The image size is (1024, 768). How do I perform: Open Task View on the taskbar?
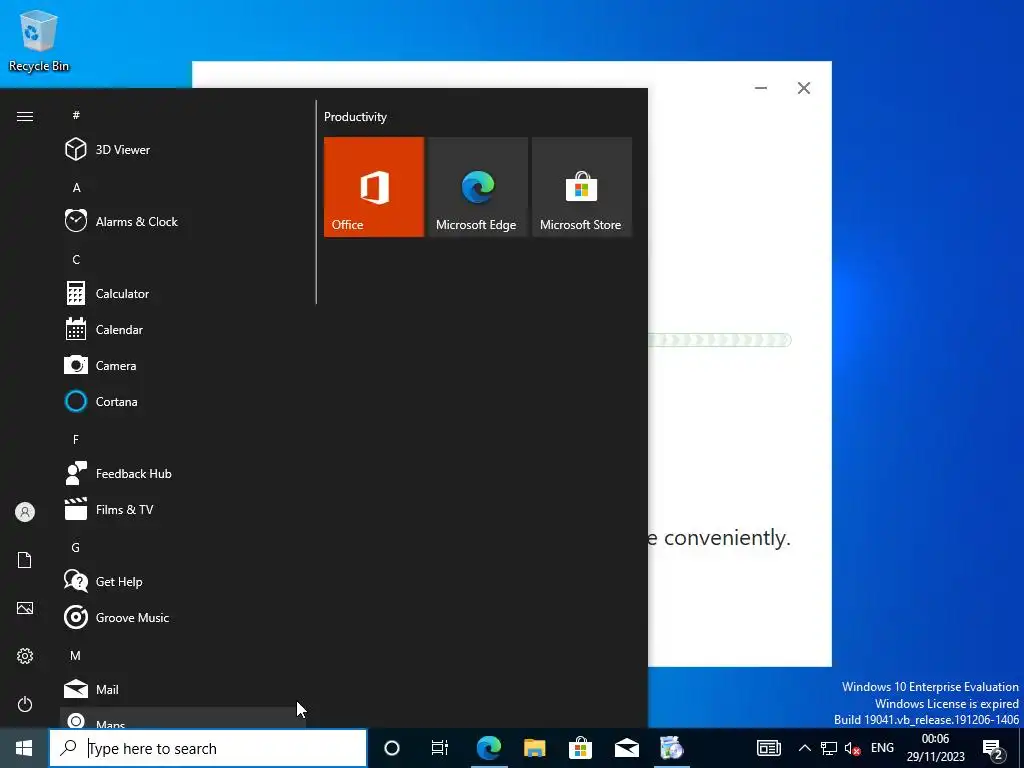point(440,748)
